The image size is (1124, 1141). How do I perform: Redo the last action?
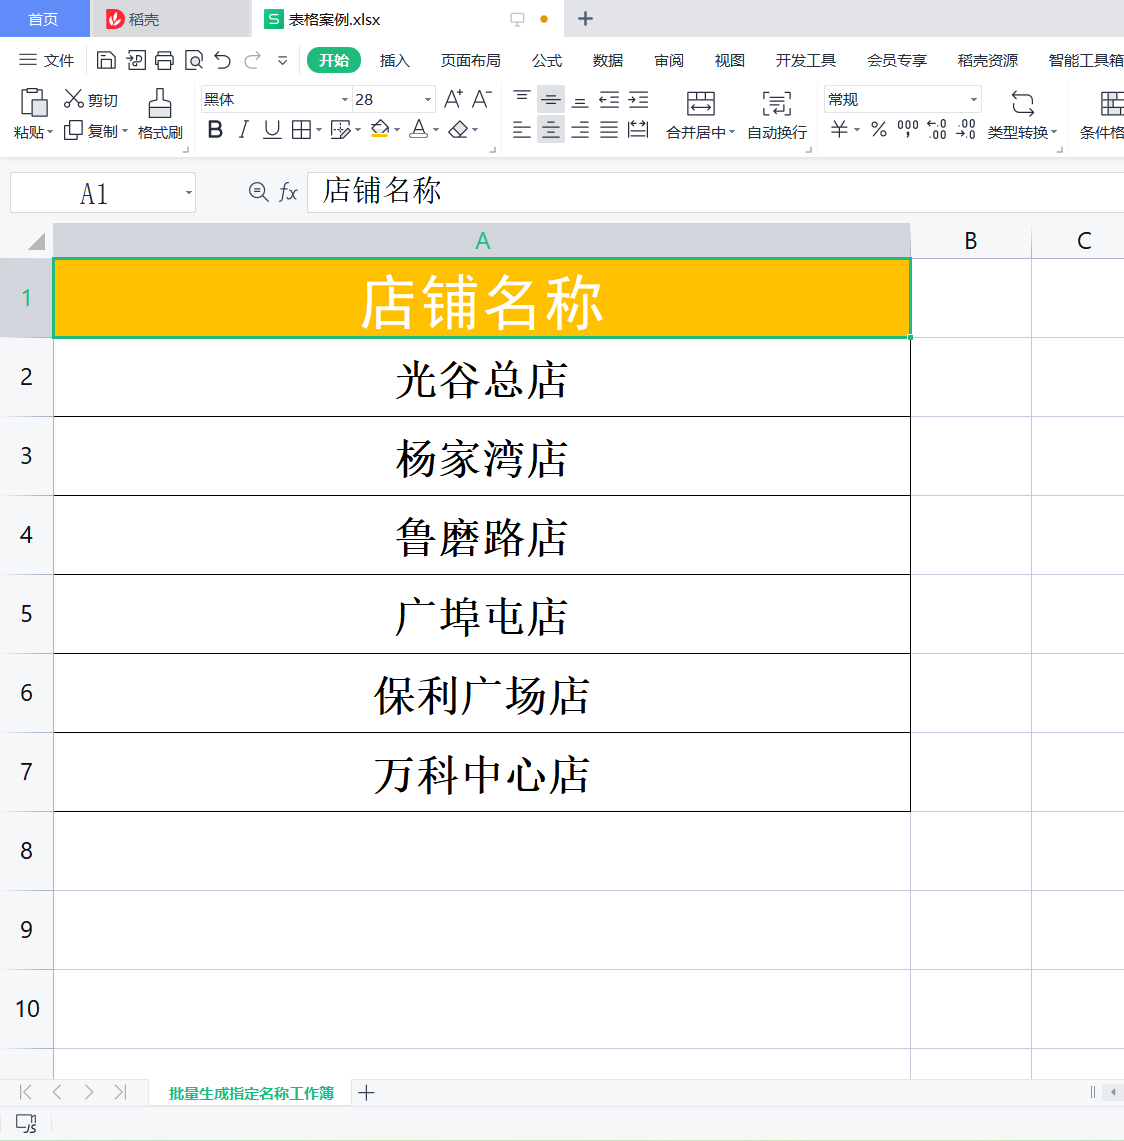click(252, 60)
